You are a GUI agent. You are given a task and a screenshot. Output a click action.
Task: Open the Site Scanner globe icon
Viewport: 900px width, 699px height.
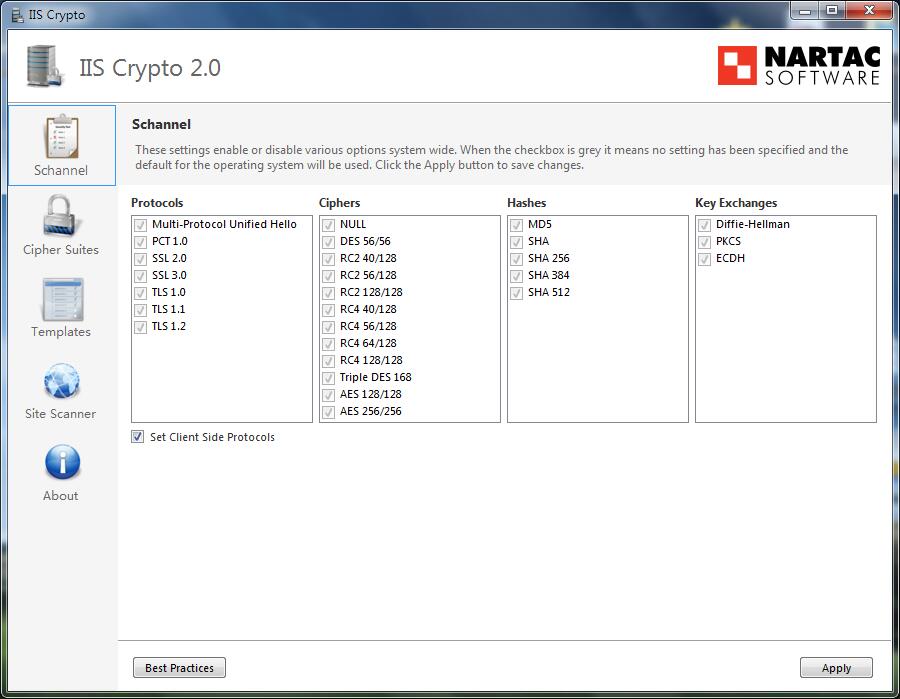[61, 381]
